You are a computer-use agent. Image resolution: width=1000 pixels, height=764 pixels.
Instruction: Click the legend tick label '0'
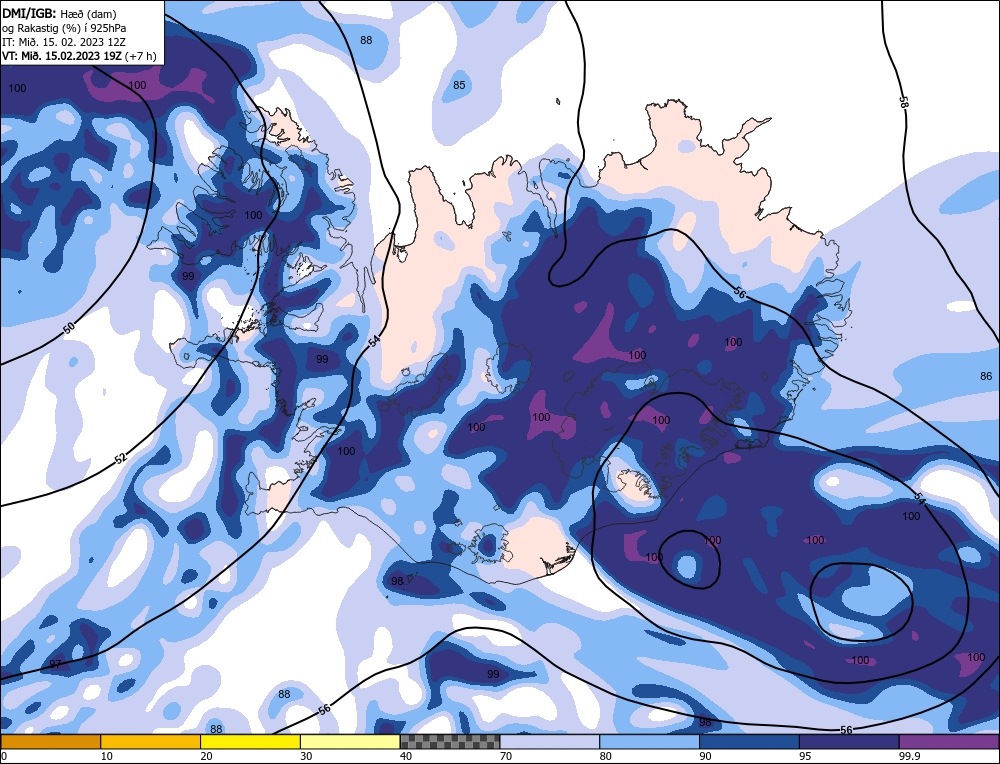click(4, 756)
